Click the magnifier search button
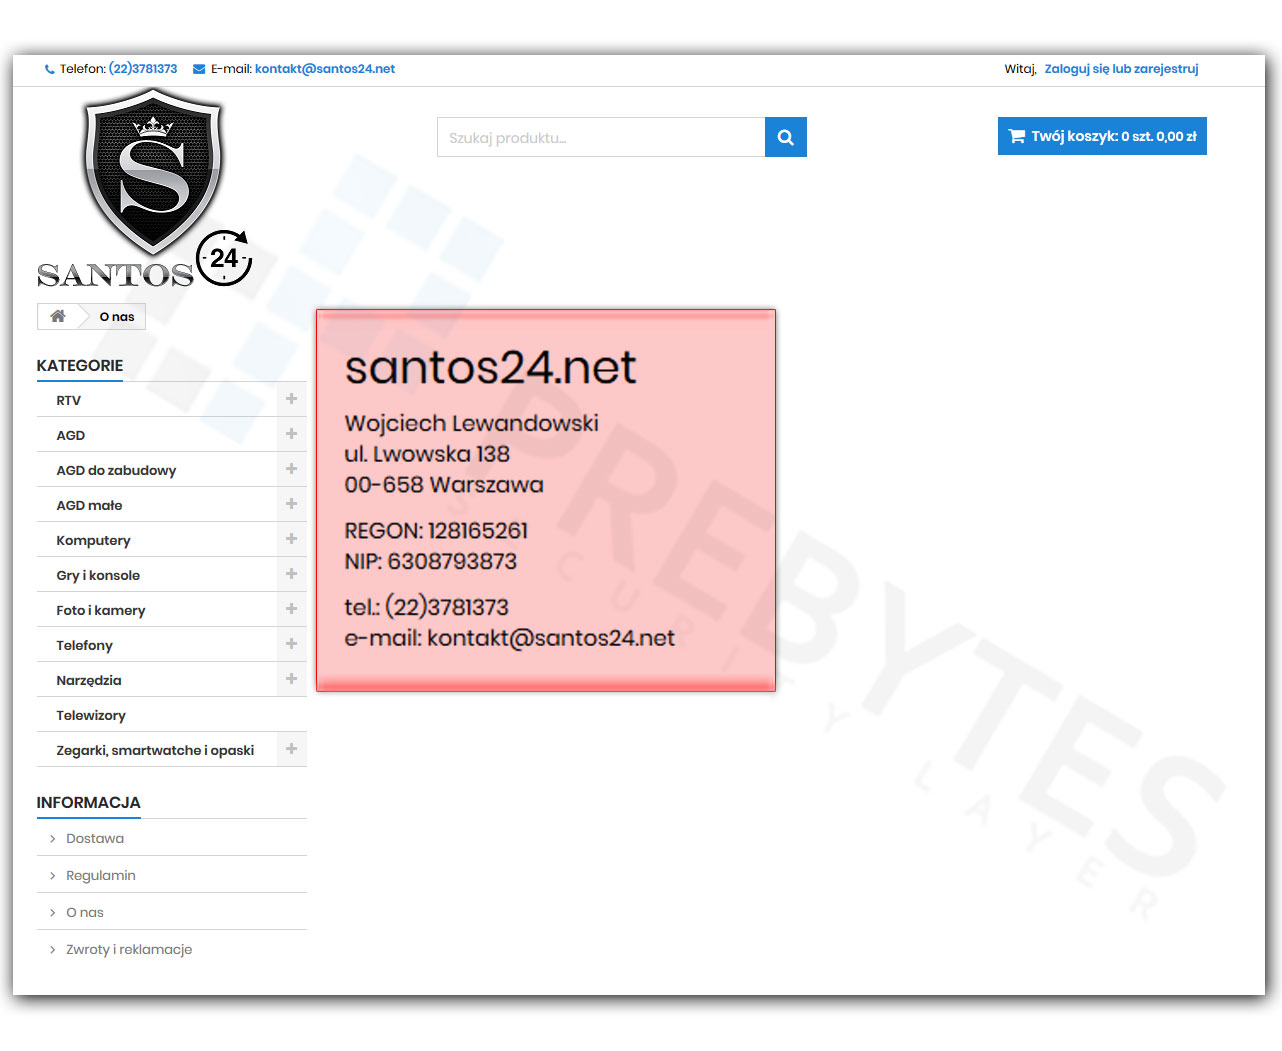Screen dimensions: 1282x1051 coord(786,137)
